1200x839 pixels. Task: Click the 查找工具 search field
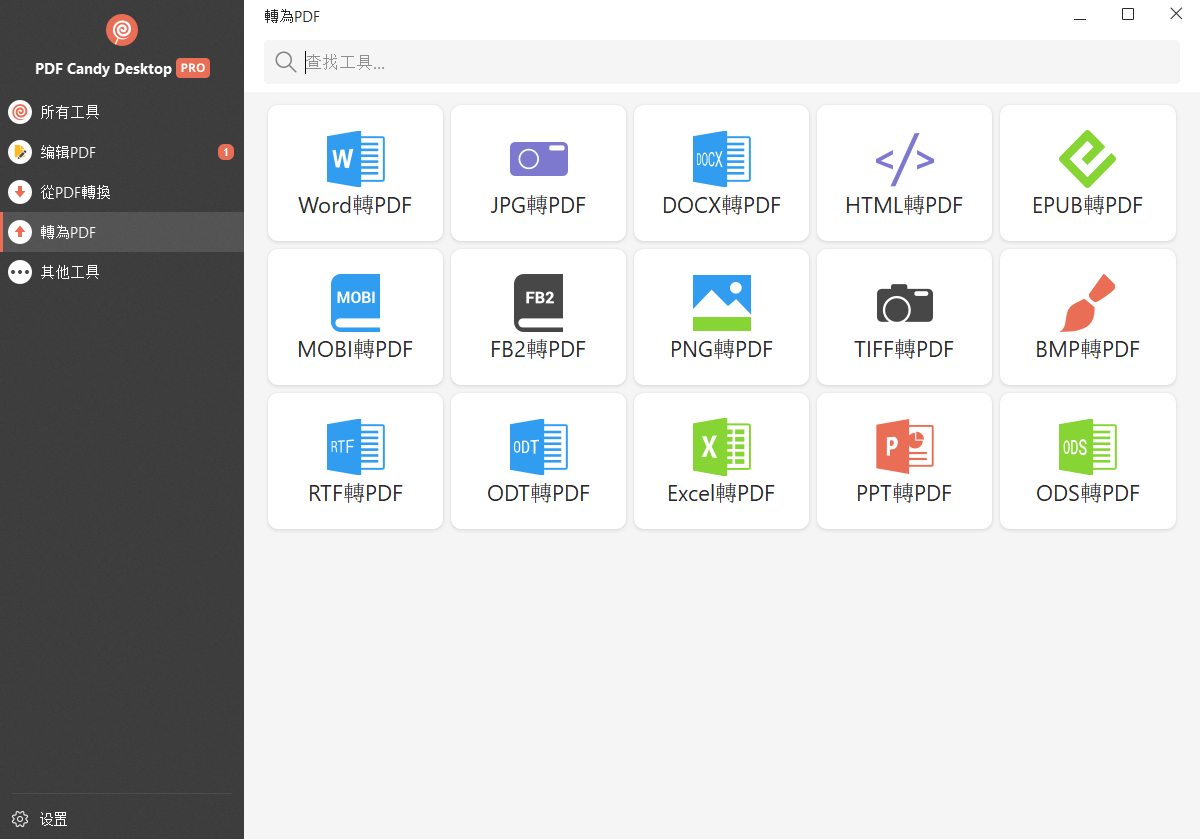click(x=600, y=61)
